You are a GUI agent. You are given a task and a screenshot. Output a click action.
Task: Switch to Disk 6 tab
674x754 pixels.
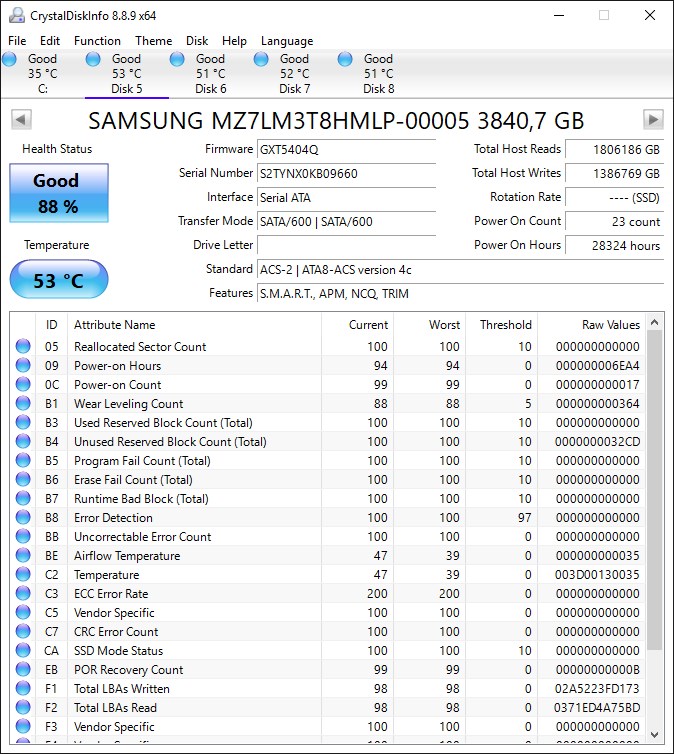[x=211, y=74]
